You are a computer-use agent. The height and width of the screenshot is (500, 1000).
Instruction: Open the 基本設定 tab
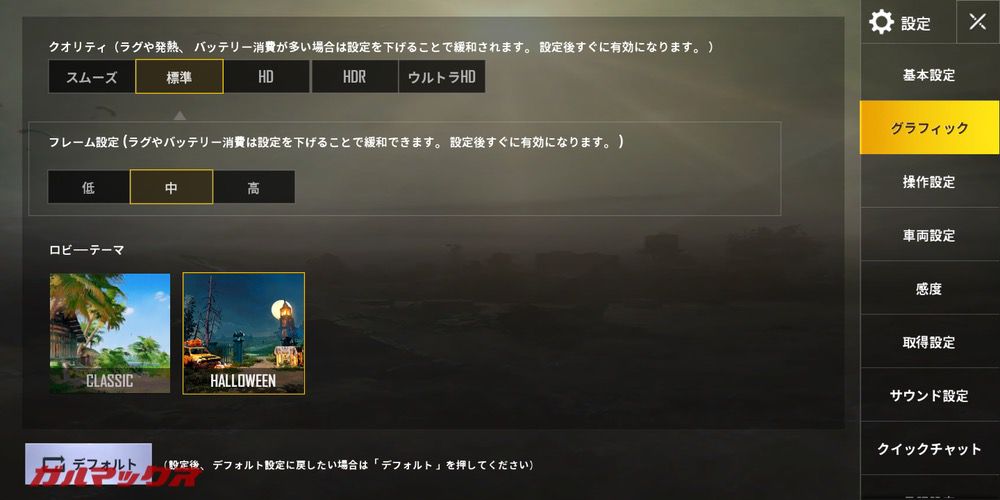click(x=929, y=75)
